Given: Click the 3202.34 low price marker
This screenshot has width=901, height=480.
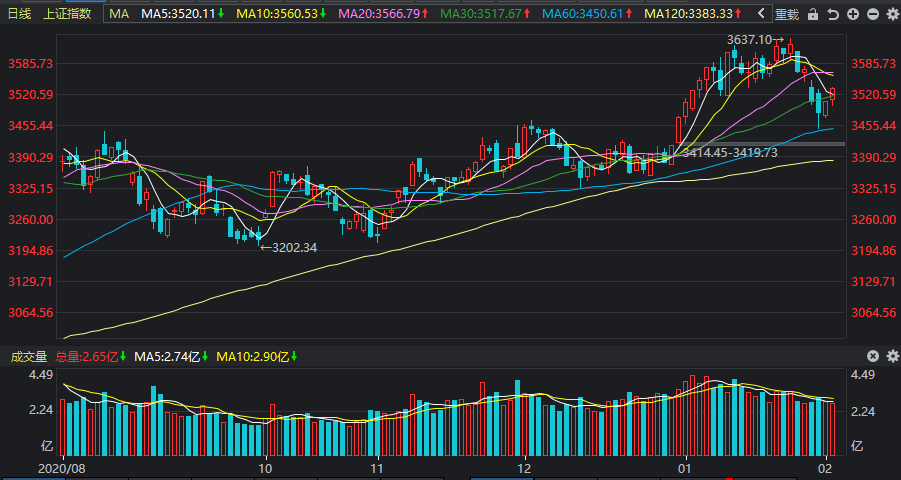Looking at the screenshot, I should (288, 248).
